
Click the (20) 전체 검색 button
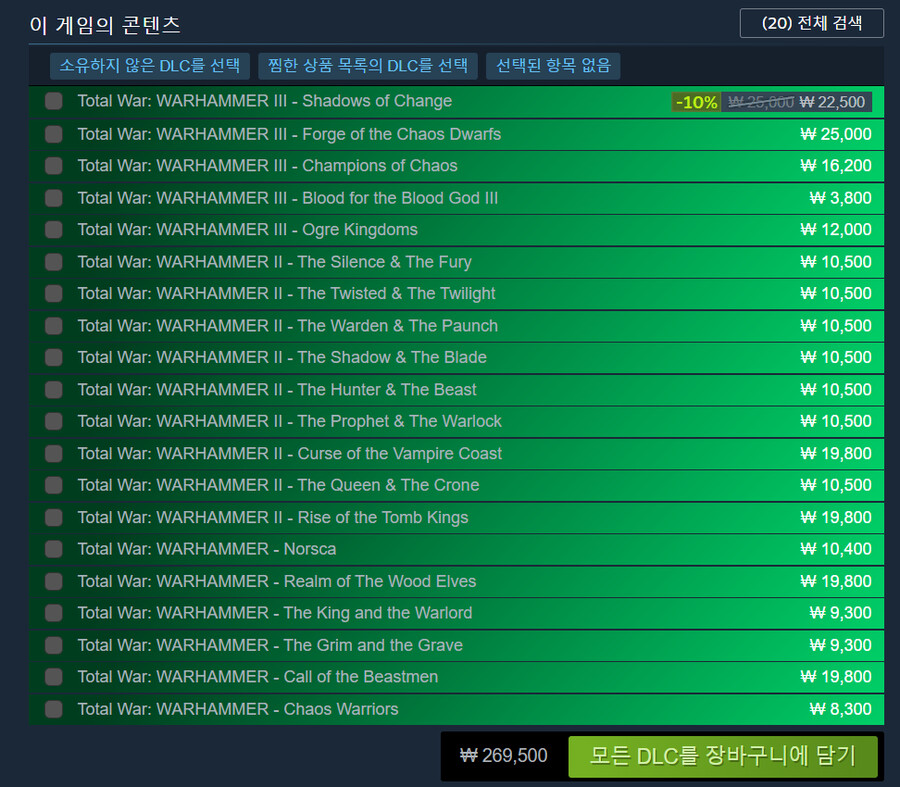(812, 23)
